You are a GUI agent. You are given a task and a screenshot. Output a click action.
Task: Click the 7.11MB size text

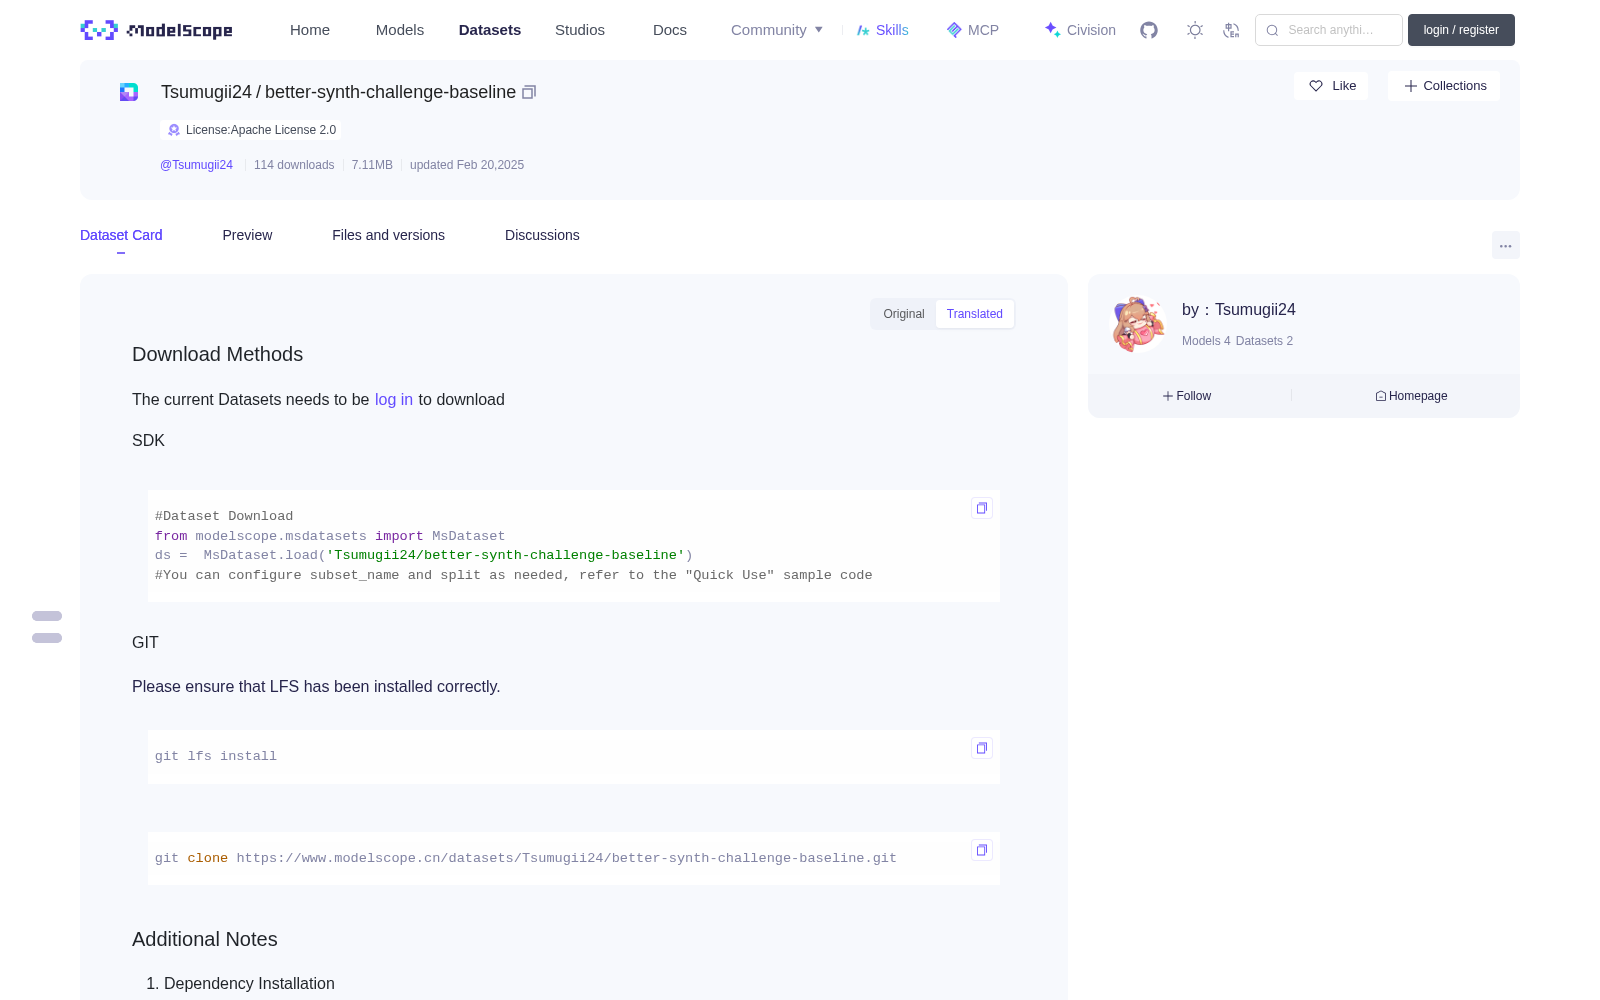click(x=372, y=165)
